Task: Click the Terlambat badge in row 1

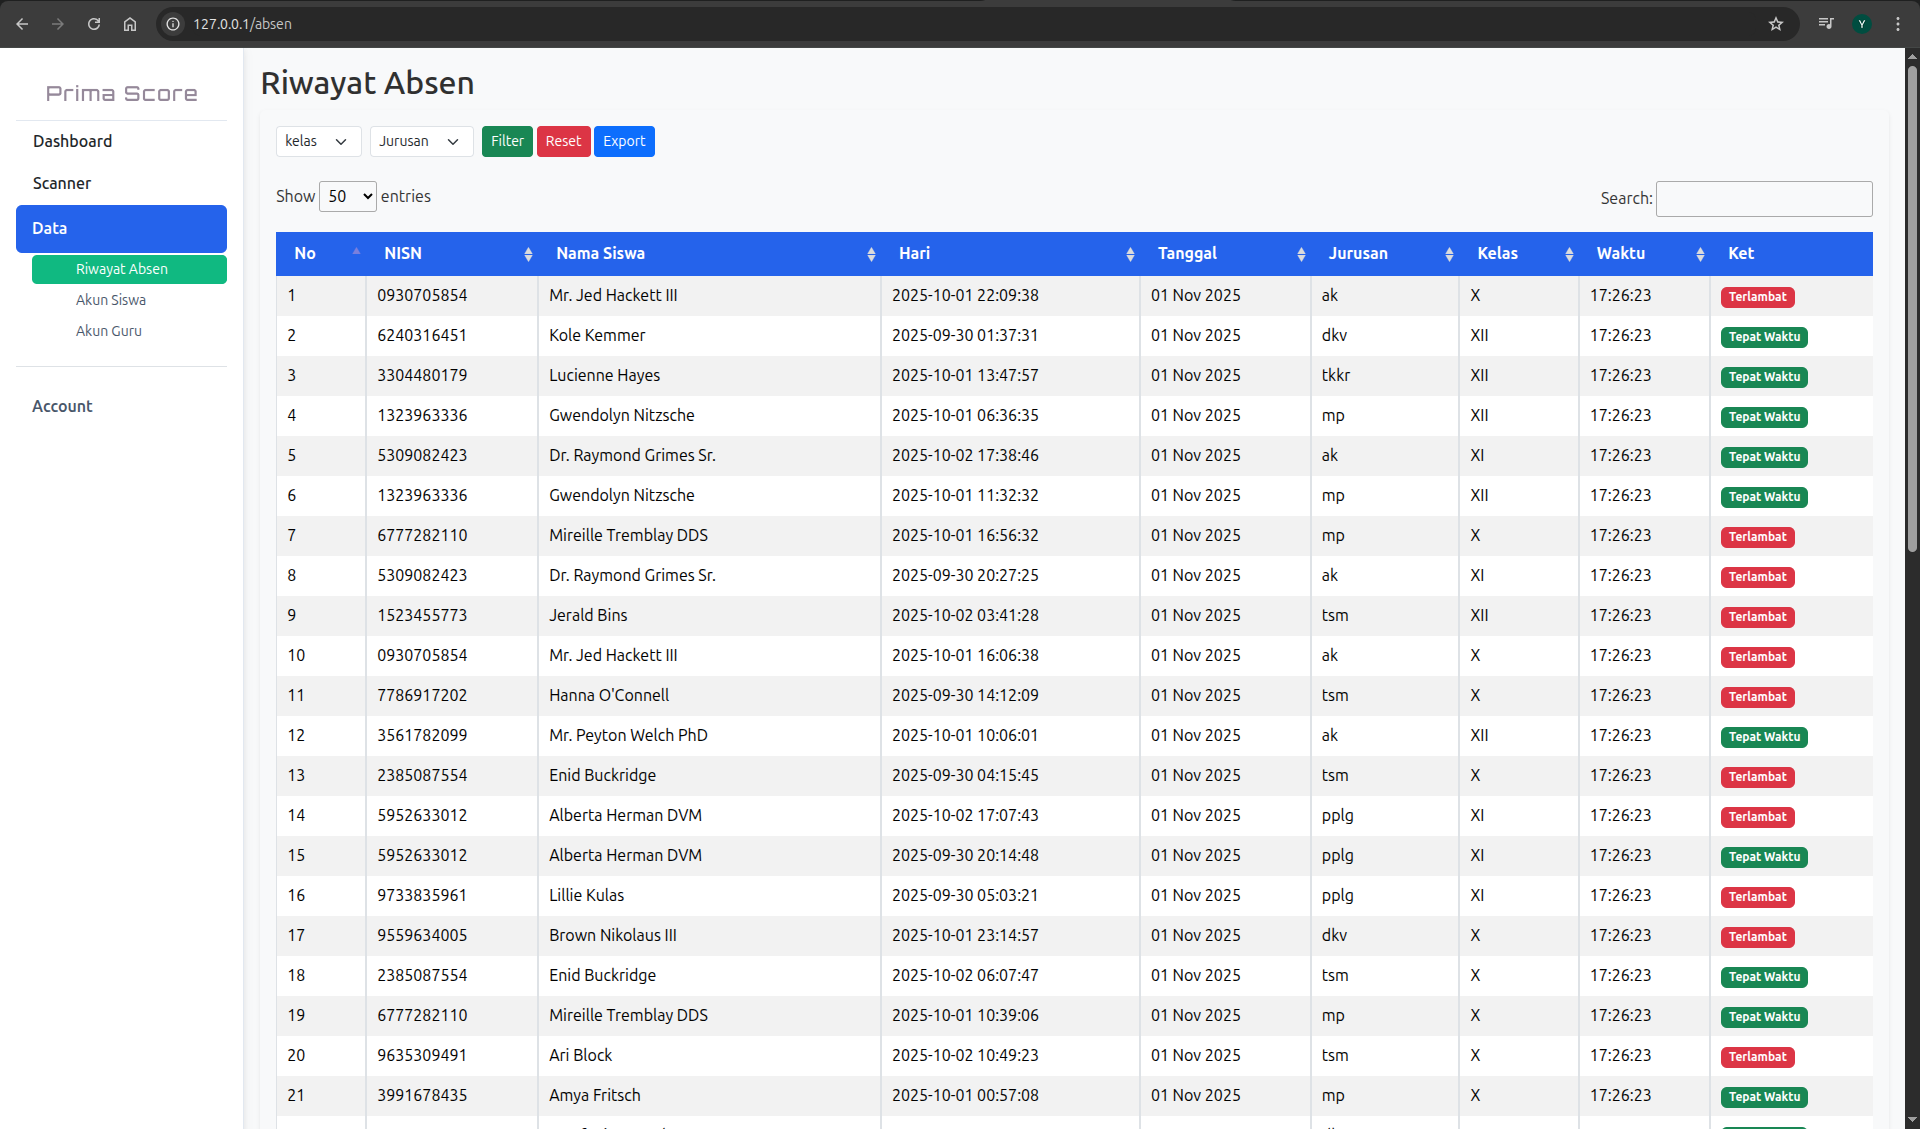Action: pos(1757,297)
